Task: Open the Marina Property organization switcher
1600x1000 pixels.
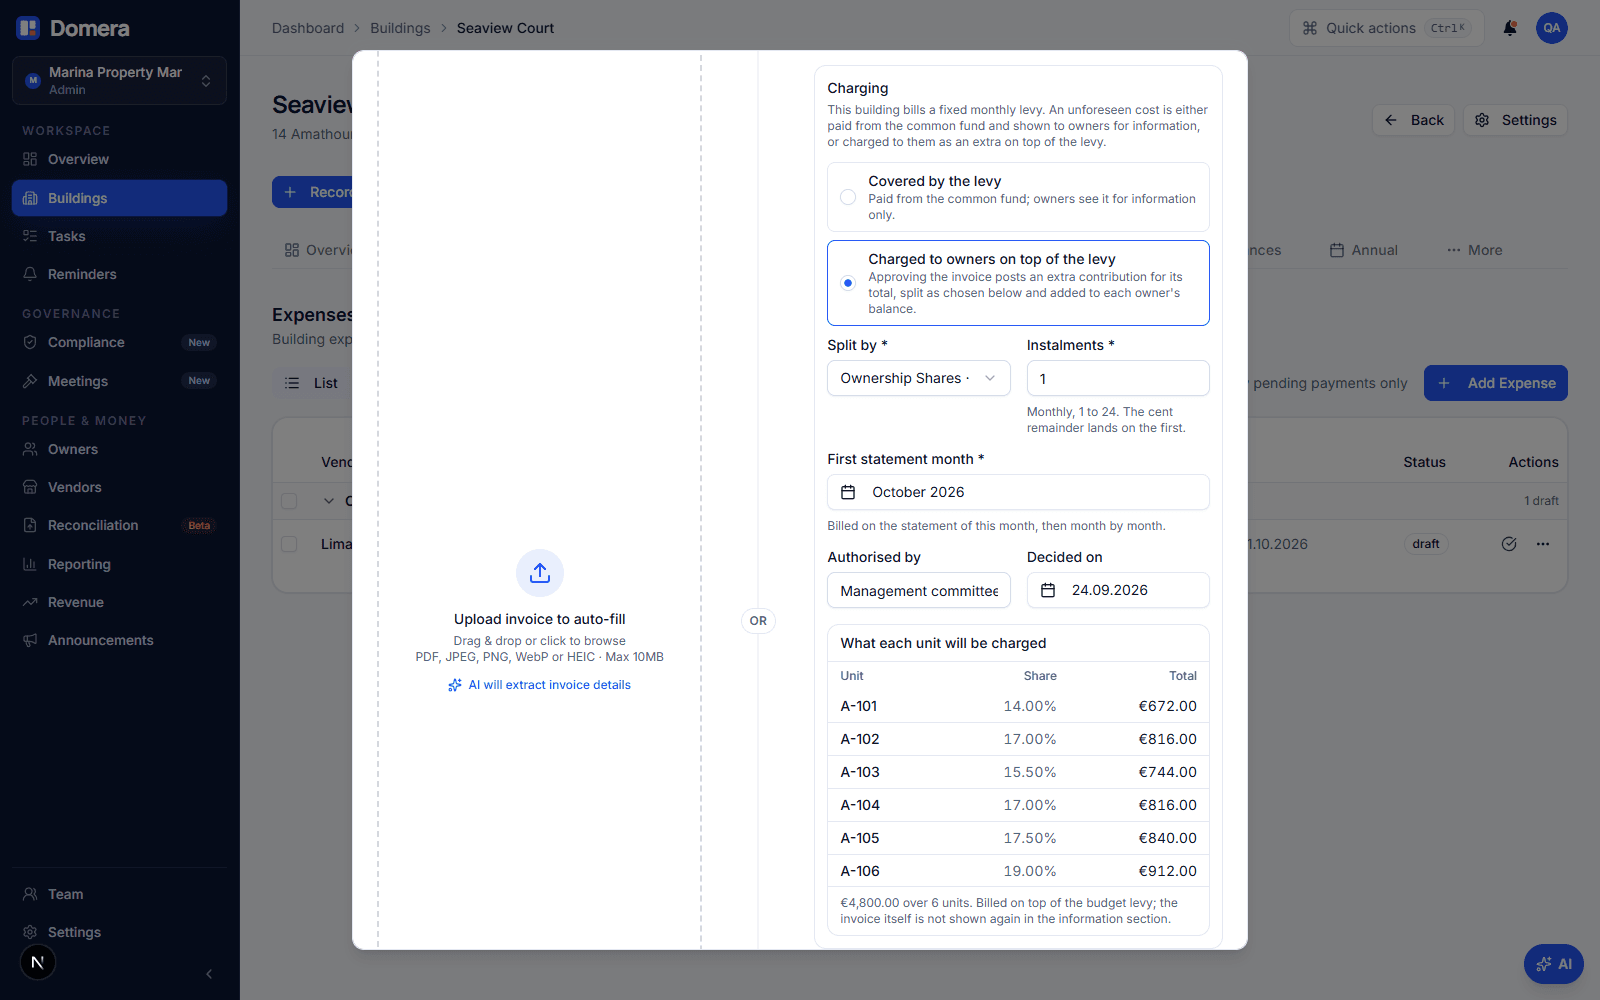Action: coord(120,80)
